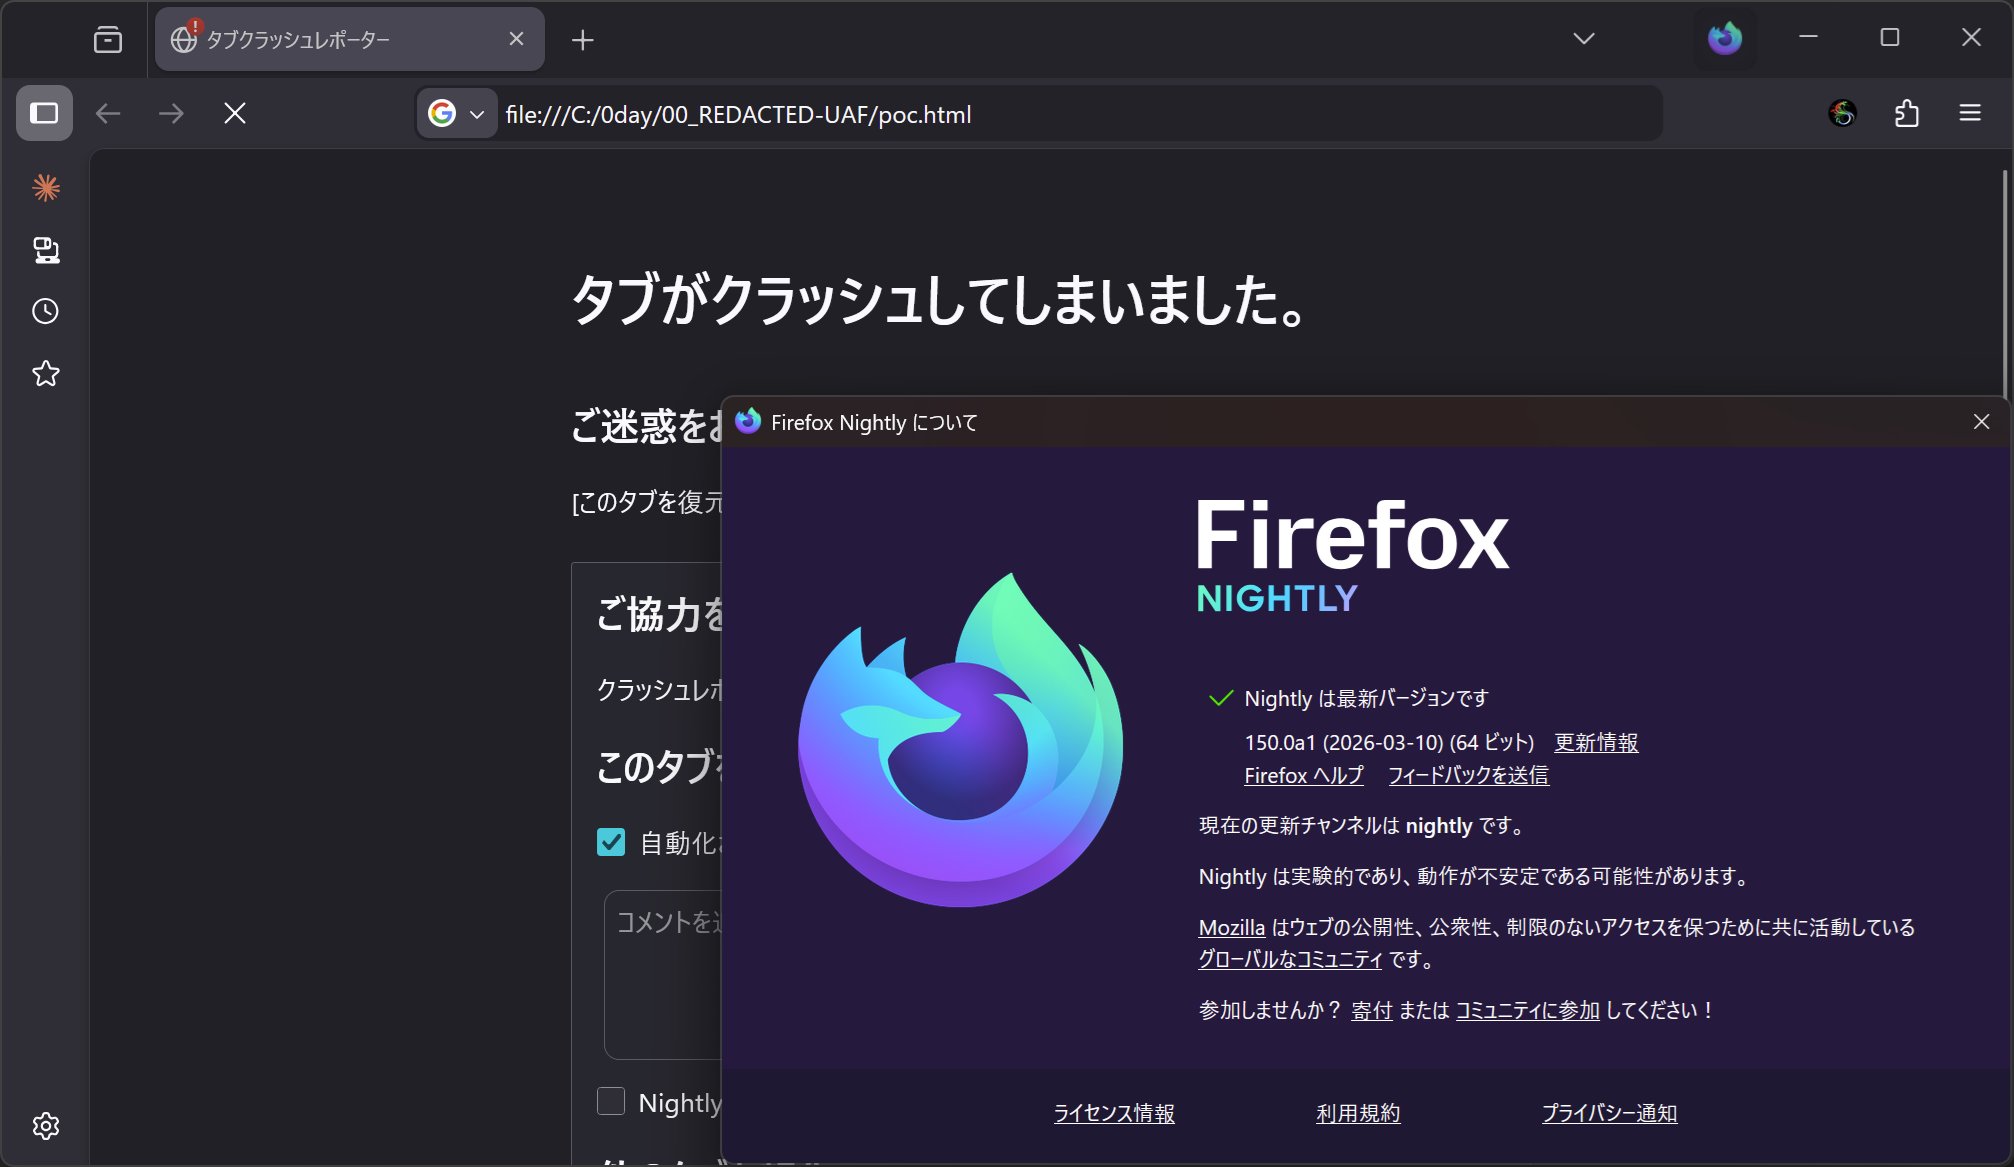The image size is (2014, 1167).
Task: Uncheck the 自動化 checkbox
Action: (x=610, y=843)
